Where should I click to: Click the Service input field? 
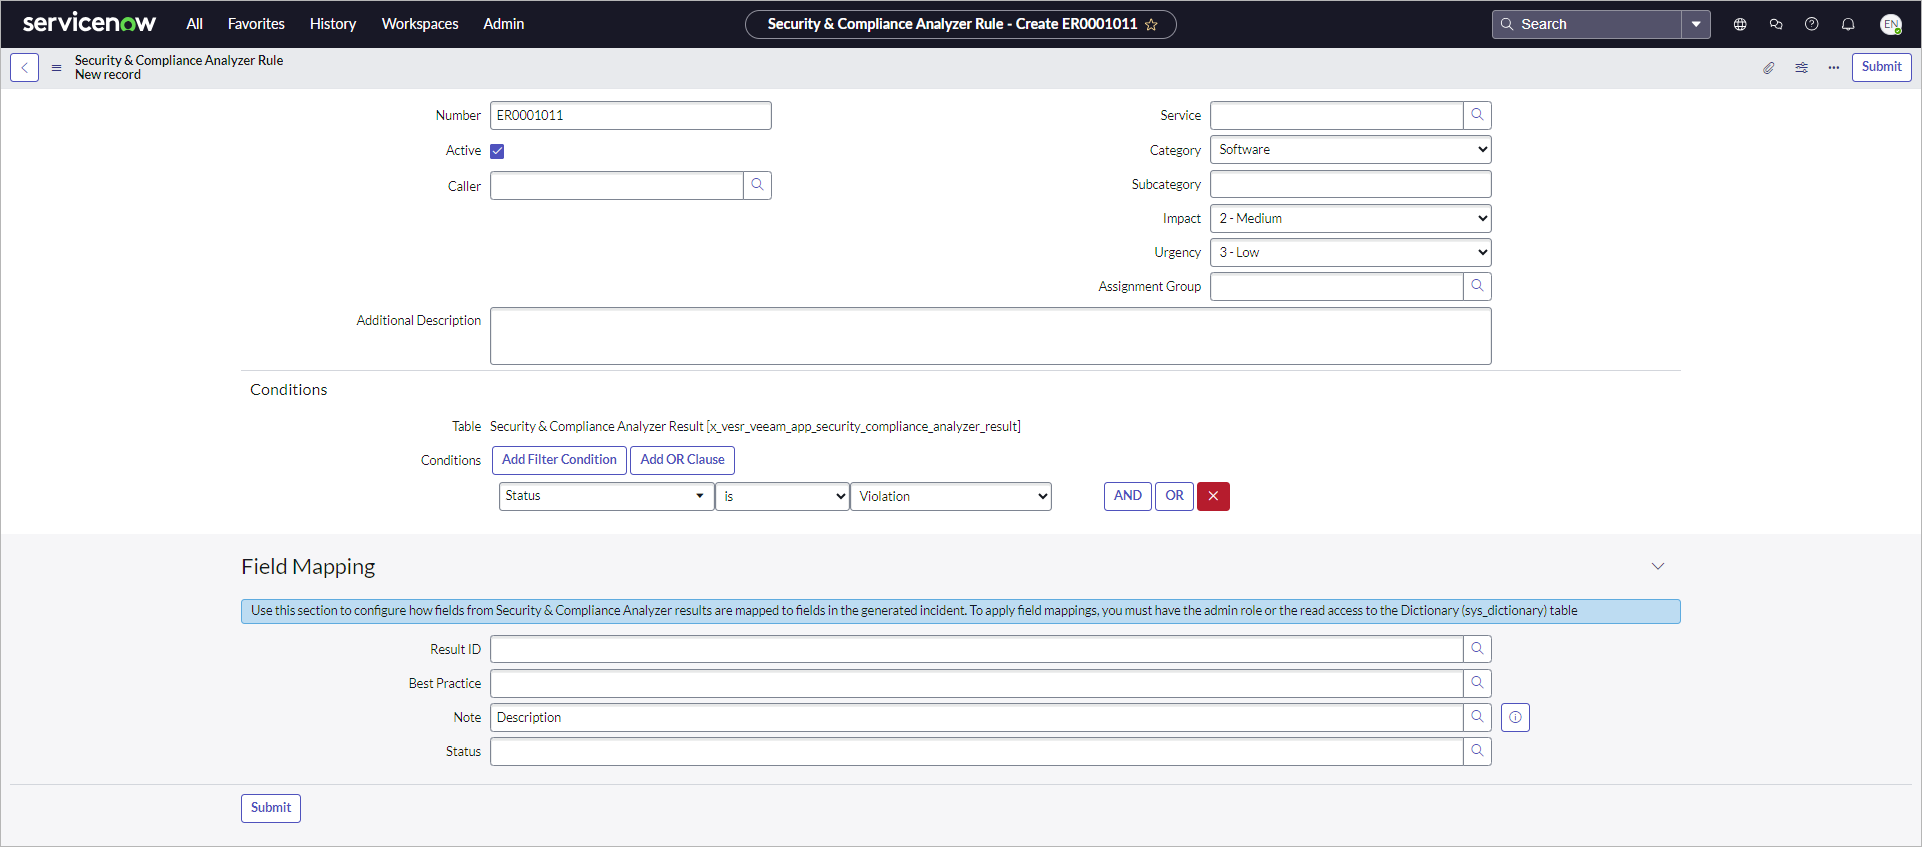point(1336,115)
